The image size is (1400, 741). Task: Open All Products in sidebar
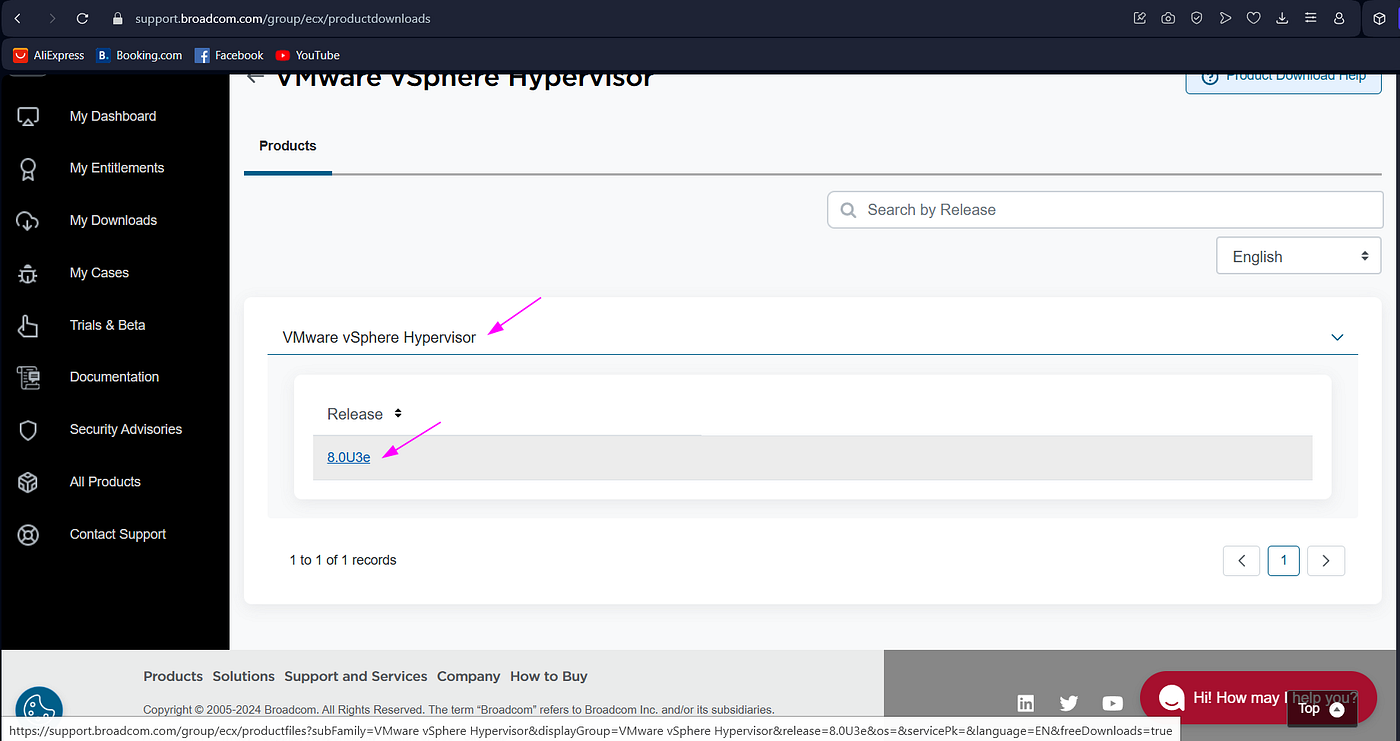tap(105, 481)
